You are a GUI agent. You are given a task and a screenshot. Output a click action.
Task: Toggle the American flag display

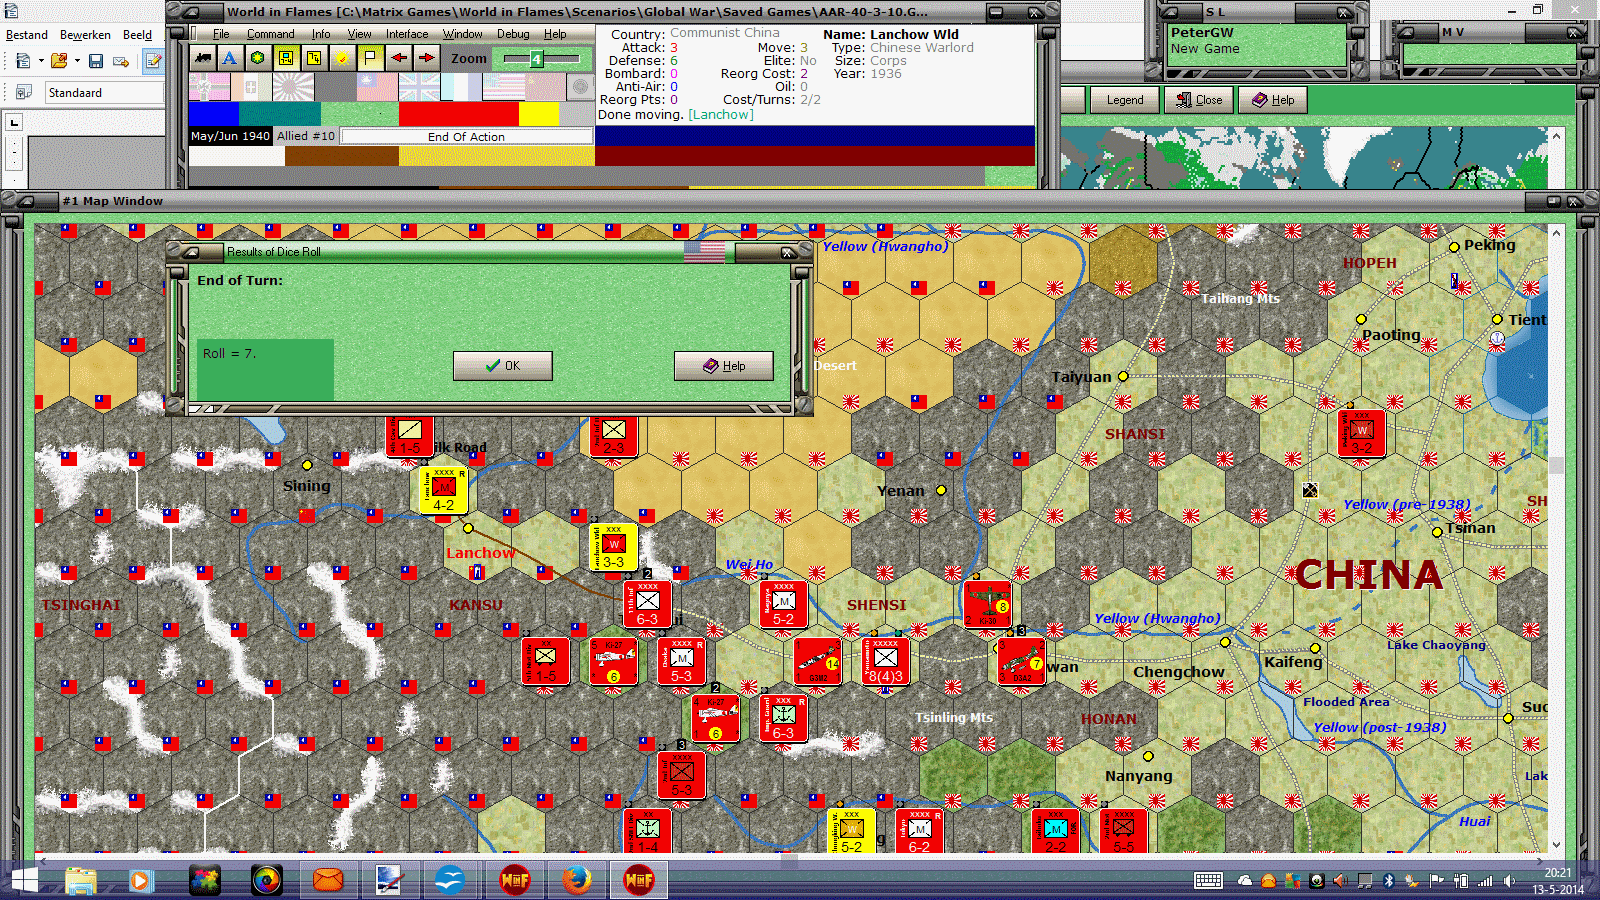[504, 86]
